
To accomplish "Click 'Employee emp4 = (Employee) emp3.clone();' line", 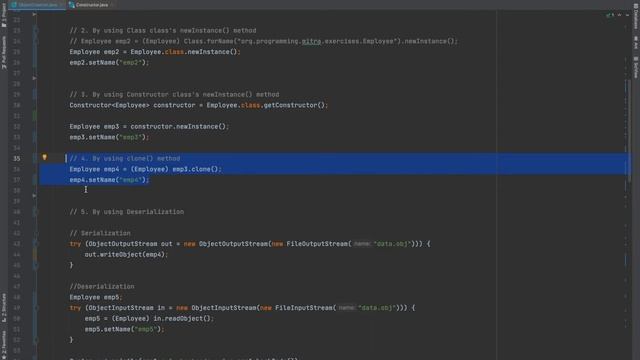I will (145, 169).
